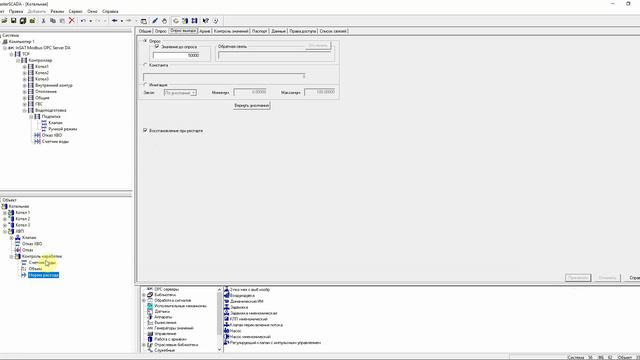The width and height of the screenshot is (640, 360).
Task: Toggle Восстановление при рестарте checkbox
Action: (145, 130)
